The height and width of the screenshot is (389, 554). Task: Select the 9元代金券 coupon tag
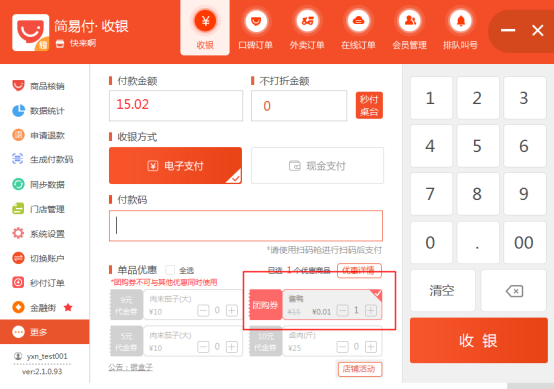[x=126, y=305]
